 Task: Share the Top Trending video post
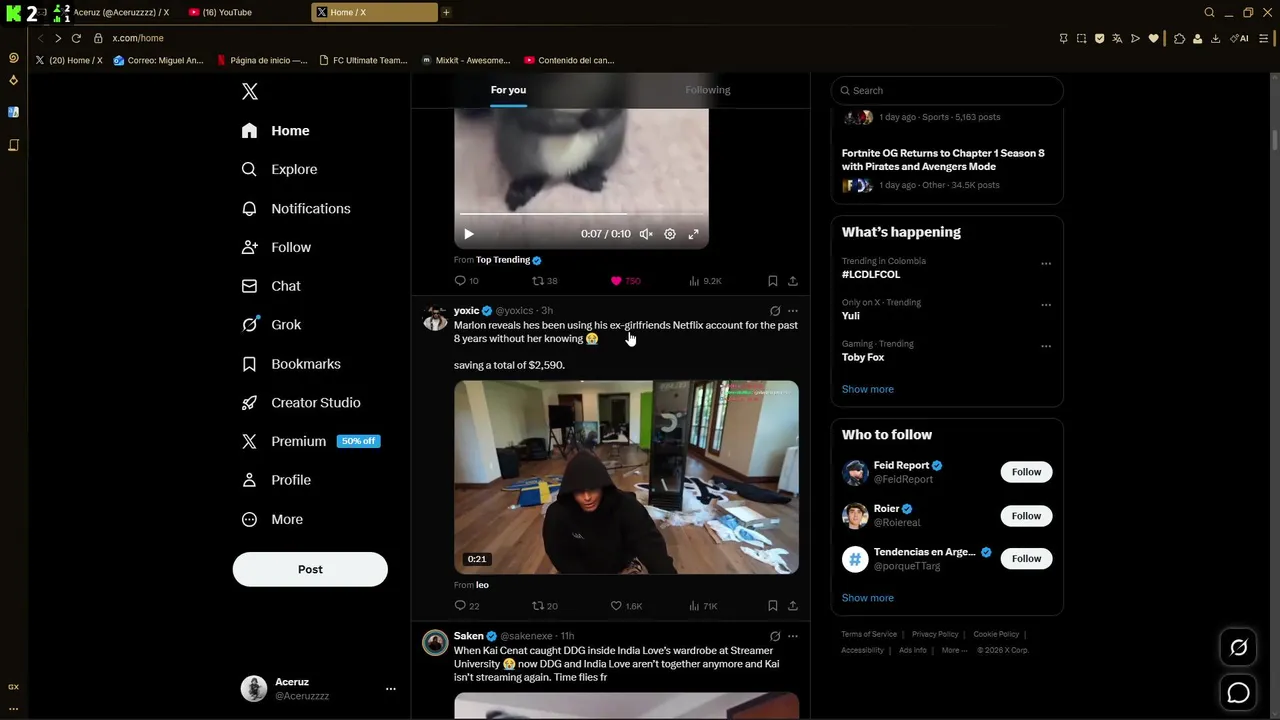pyautogui.click(x=793, y=281)
